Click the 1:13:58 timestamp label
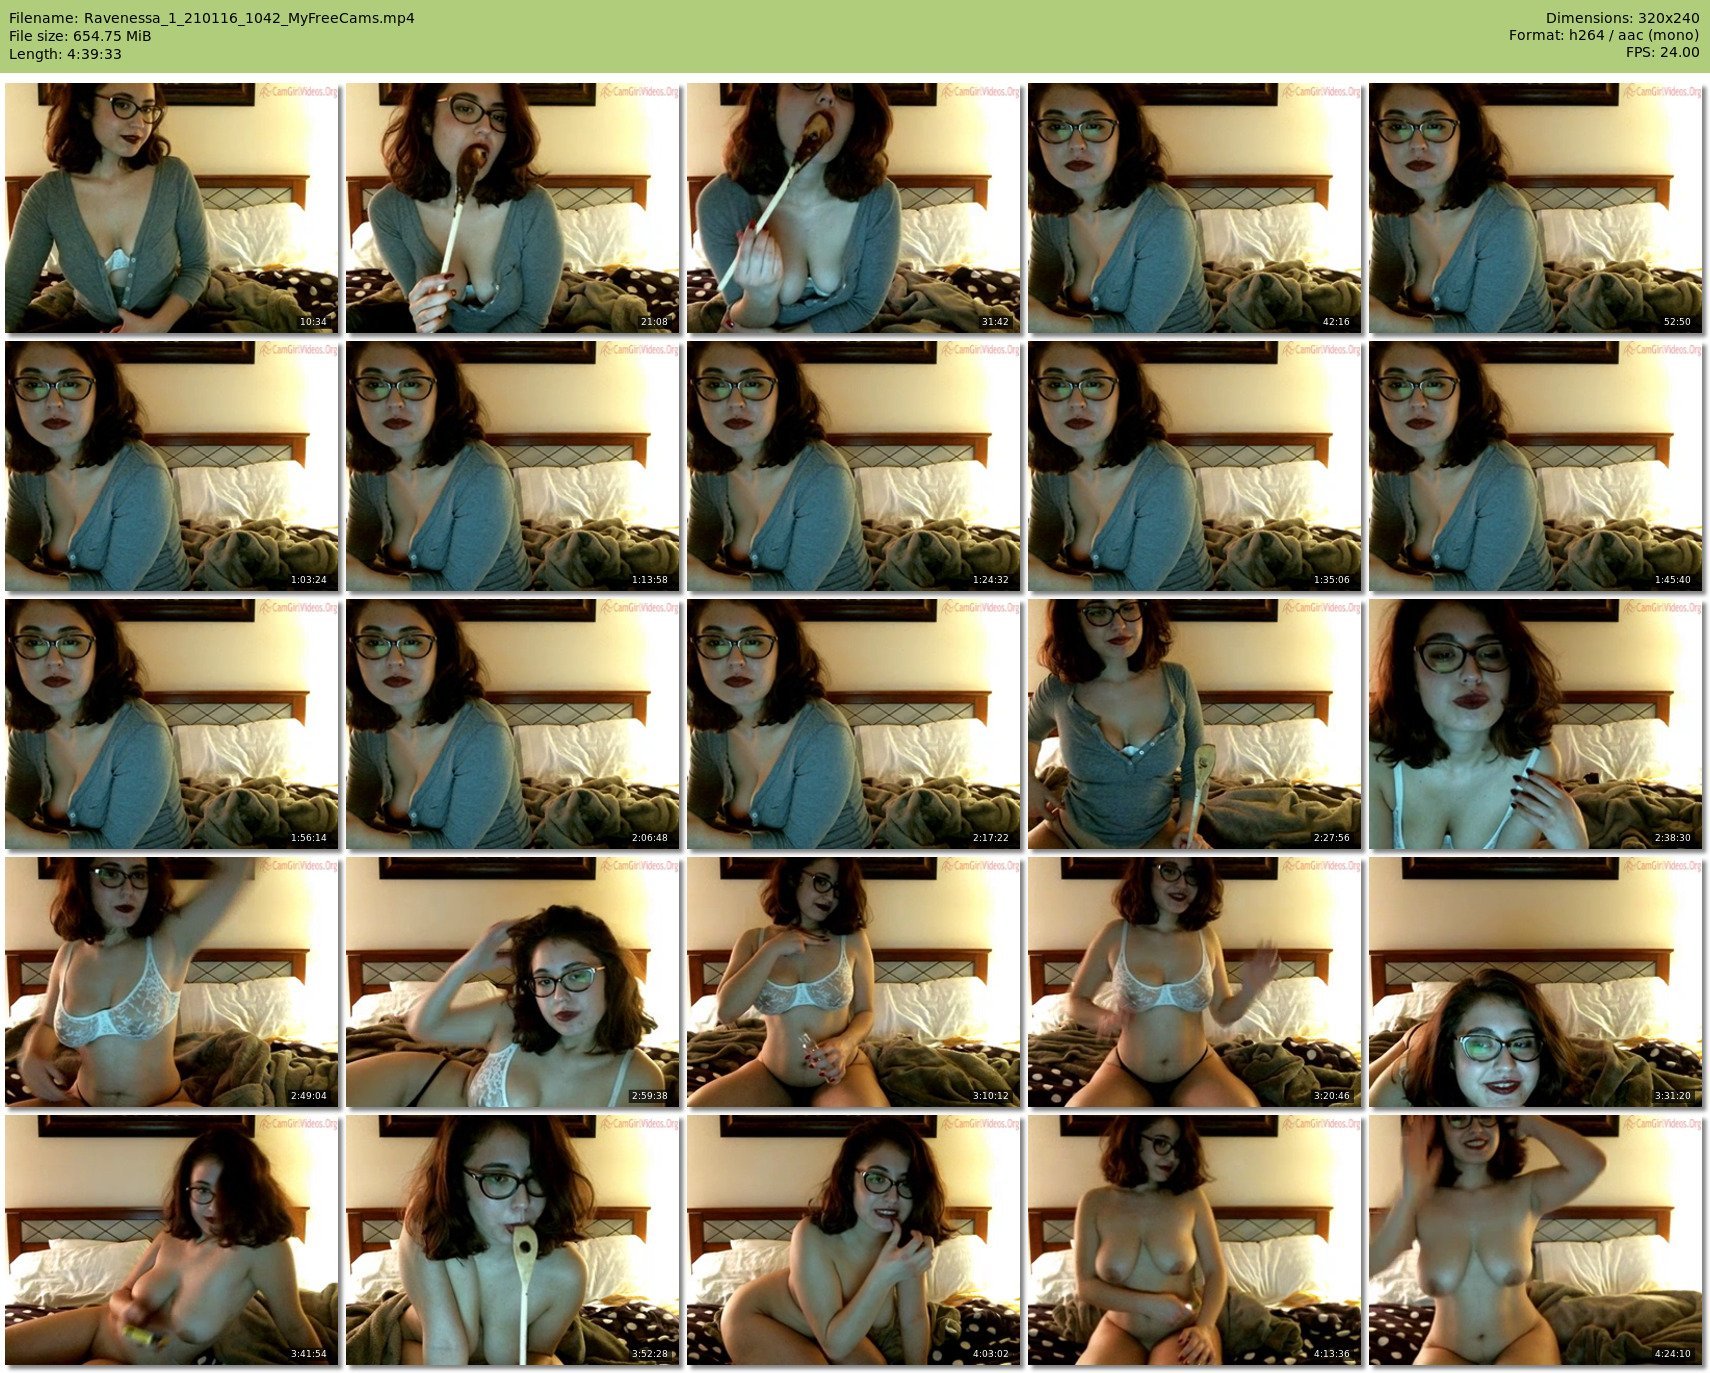Screen dimensions: 1710x1373 [649, 580]
